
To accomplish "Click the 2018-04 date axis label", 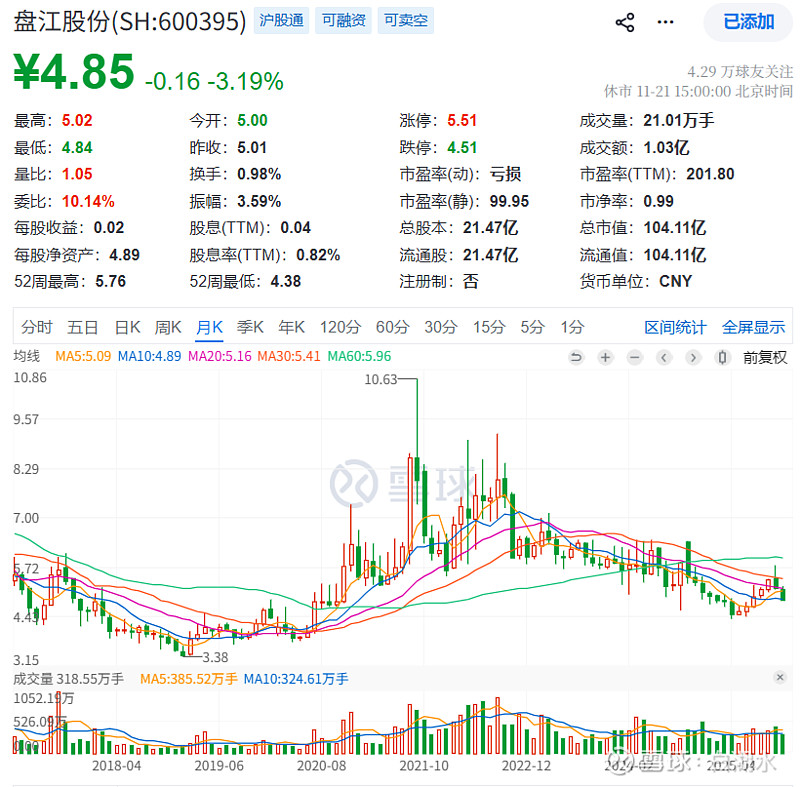I will point(116,766).
